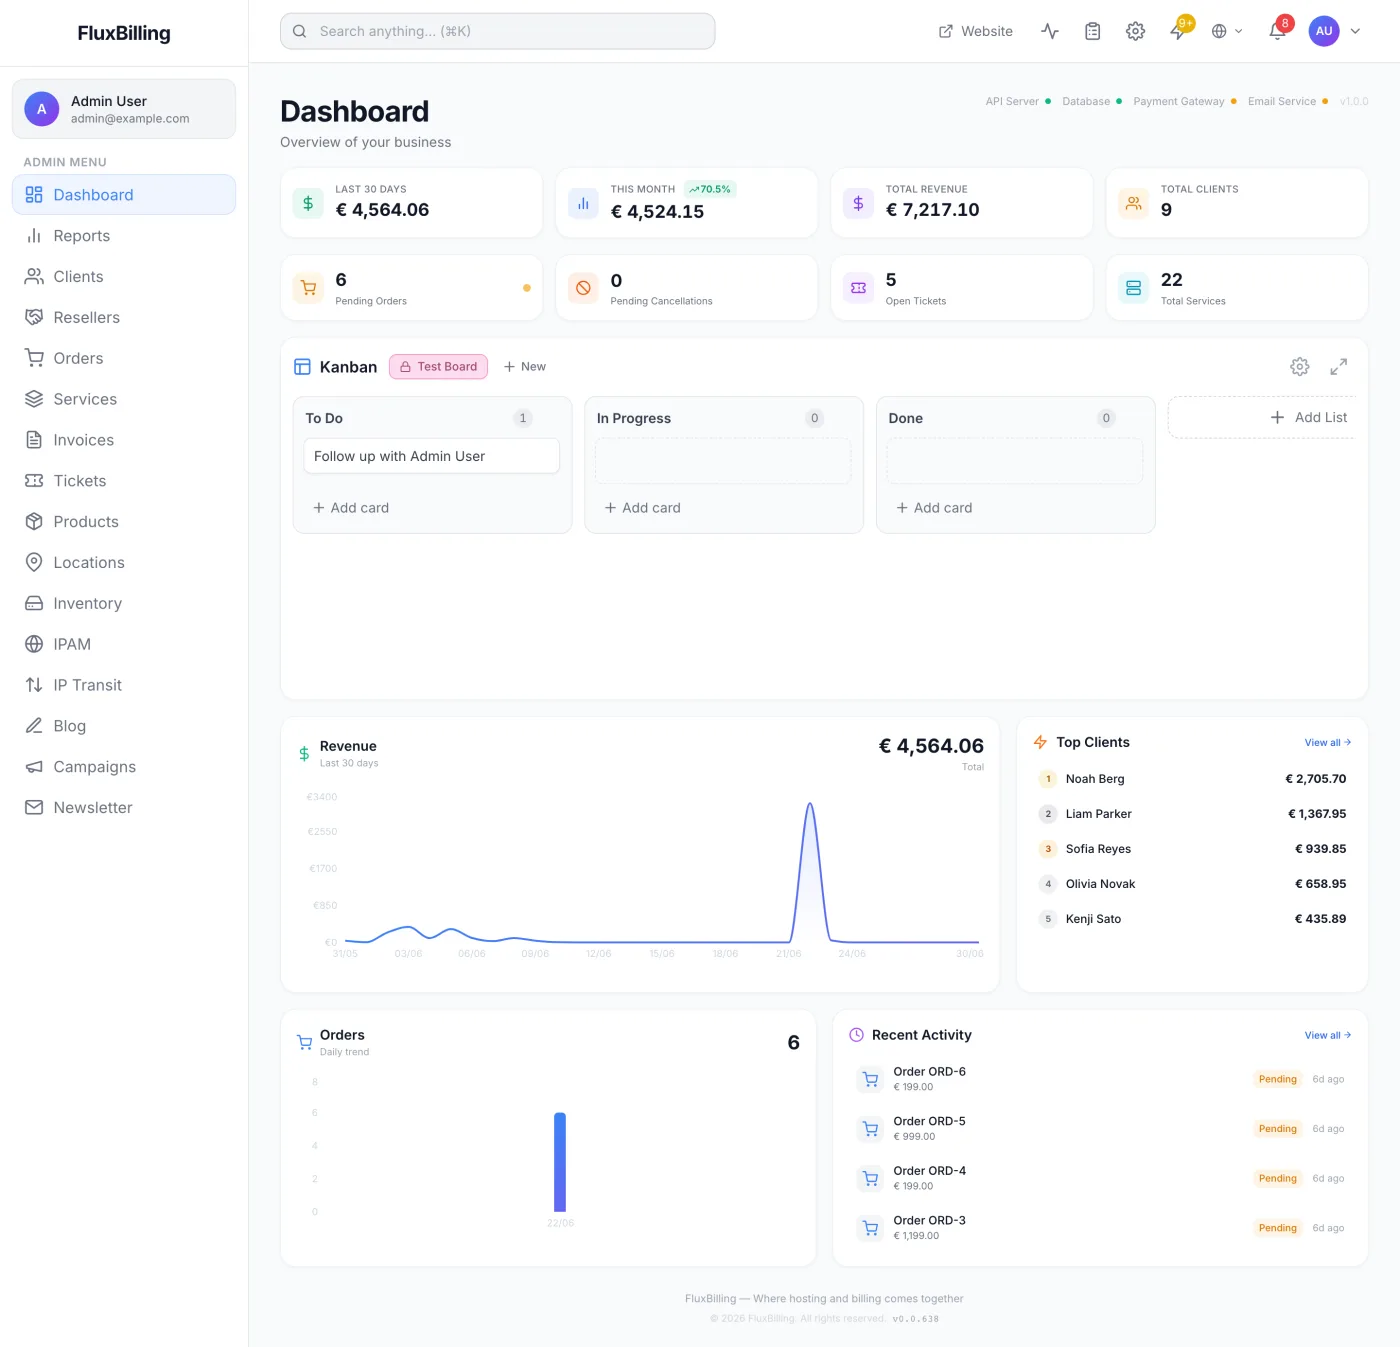Image resolution: width=1400 pixels, height=1347 pixels.
Task: View all Recent Activity
Action: click(x=1328, y=1035)
